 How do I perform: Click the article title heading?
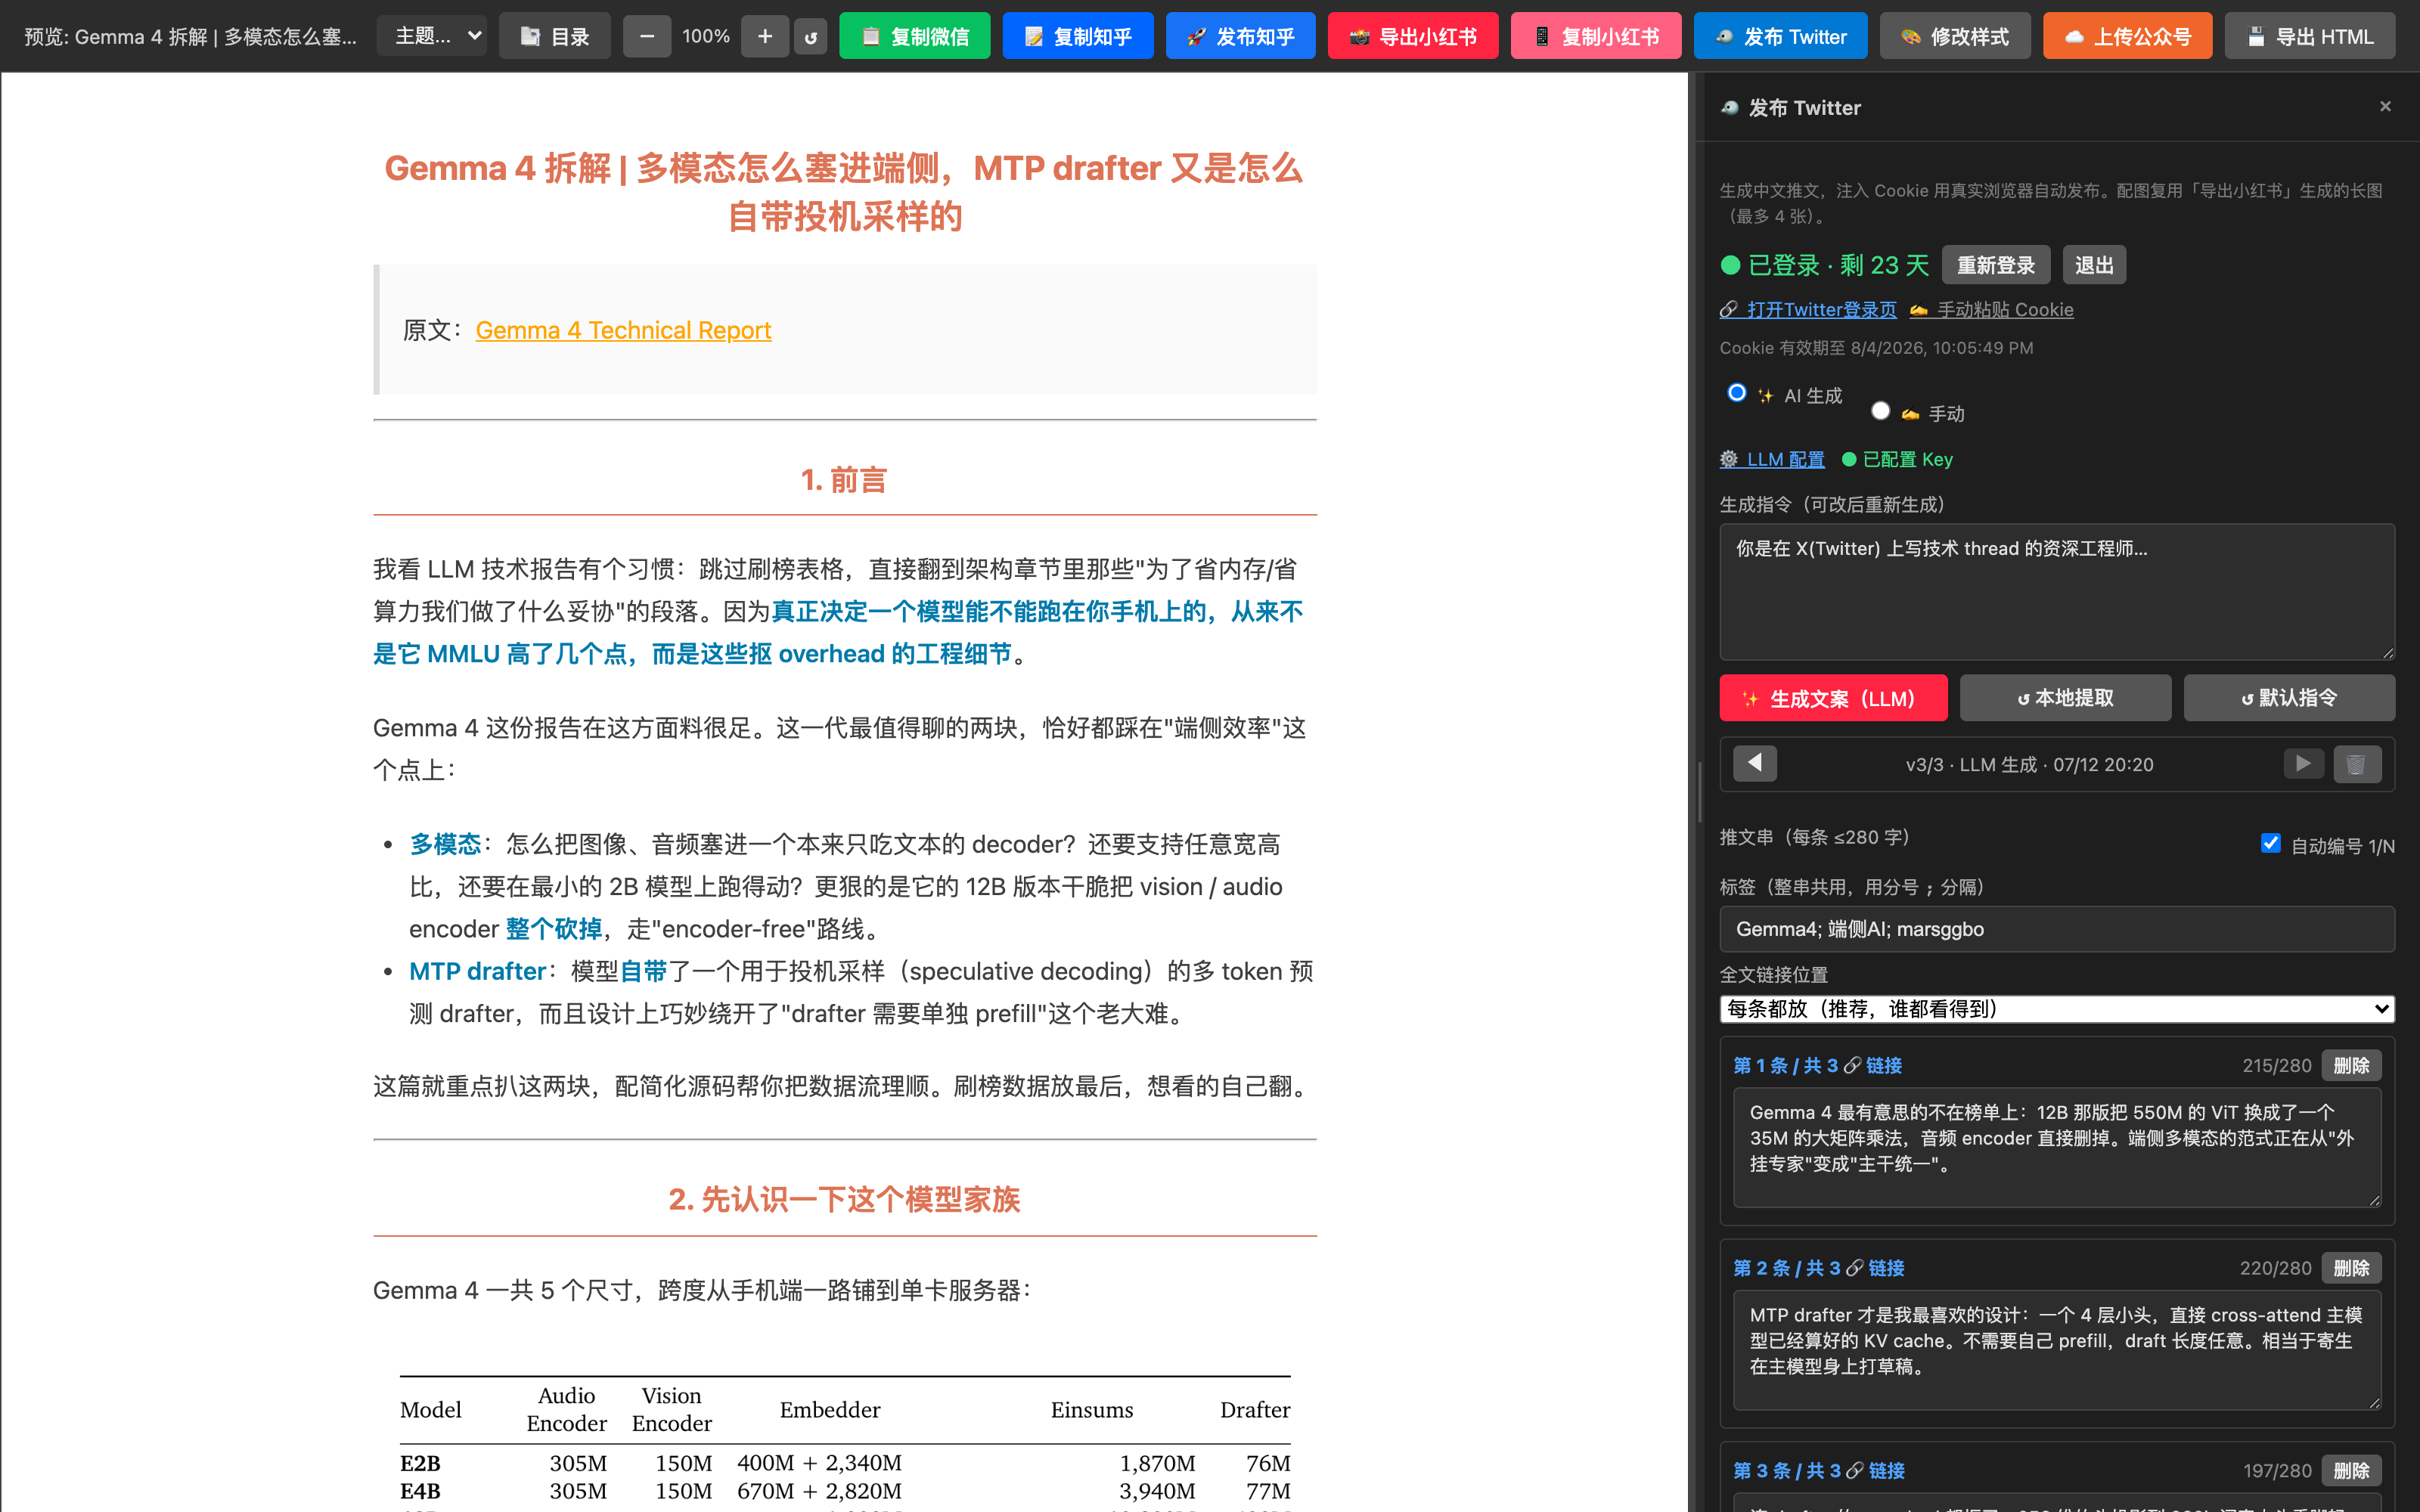[844, 193]
